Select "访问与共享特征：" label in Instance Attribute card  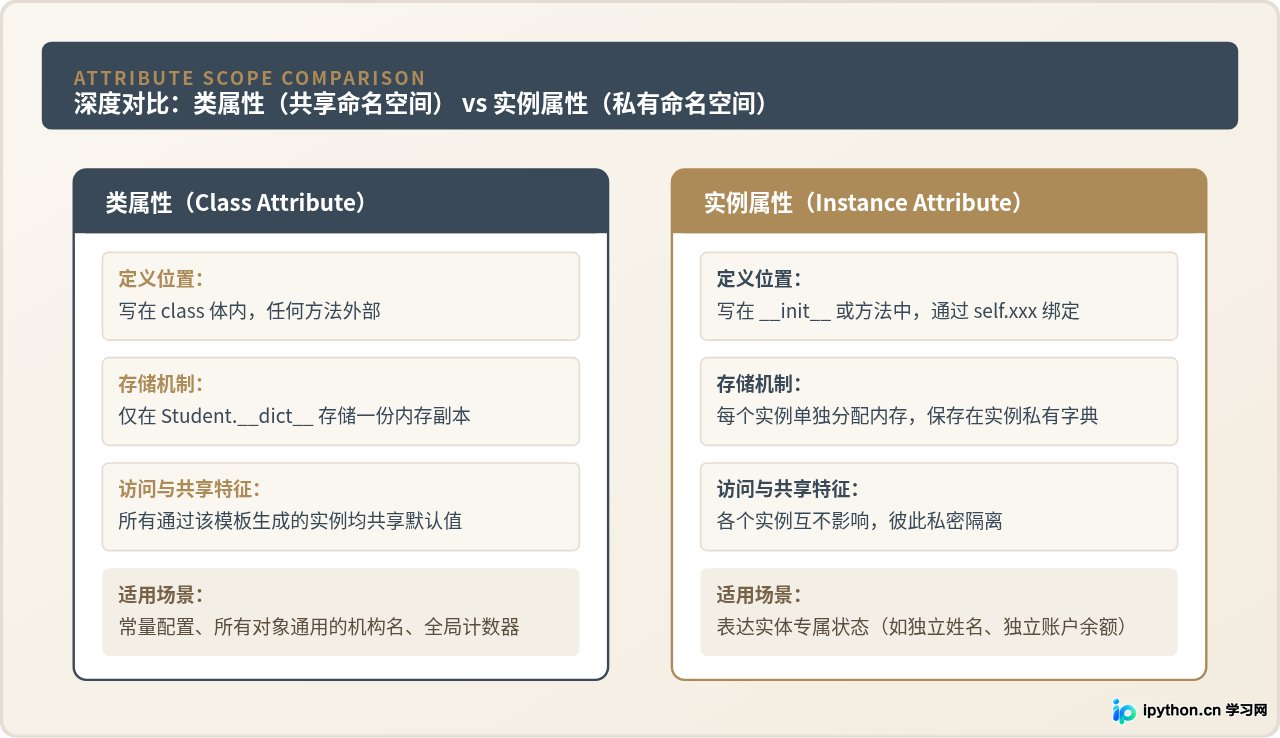click(788, 489)
